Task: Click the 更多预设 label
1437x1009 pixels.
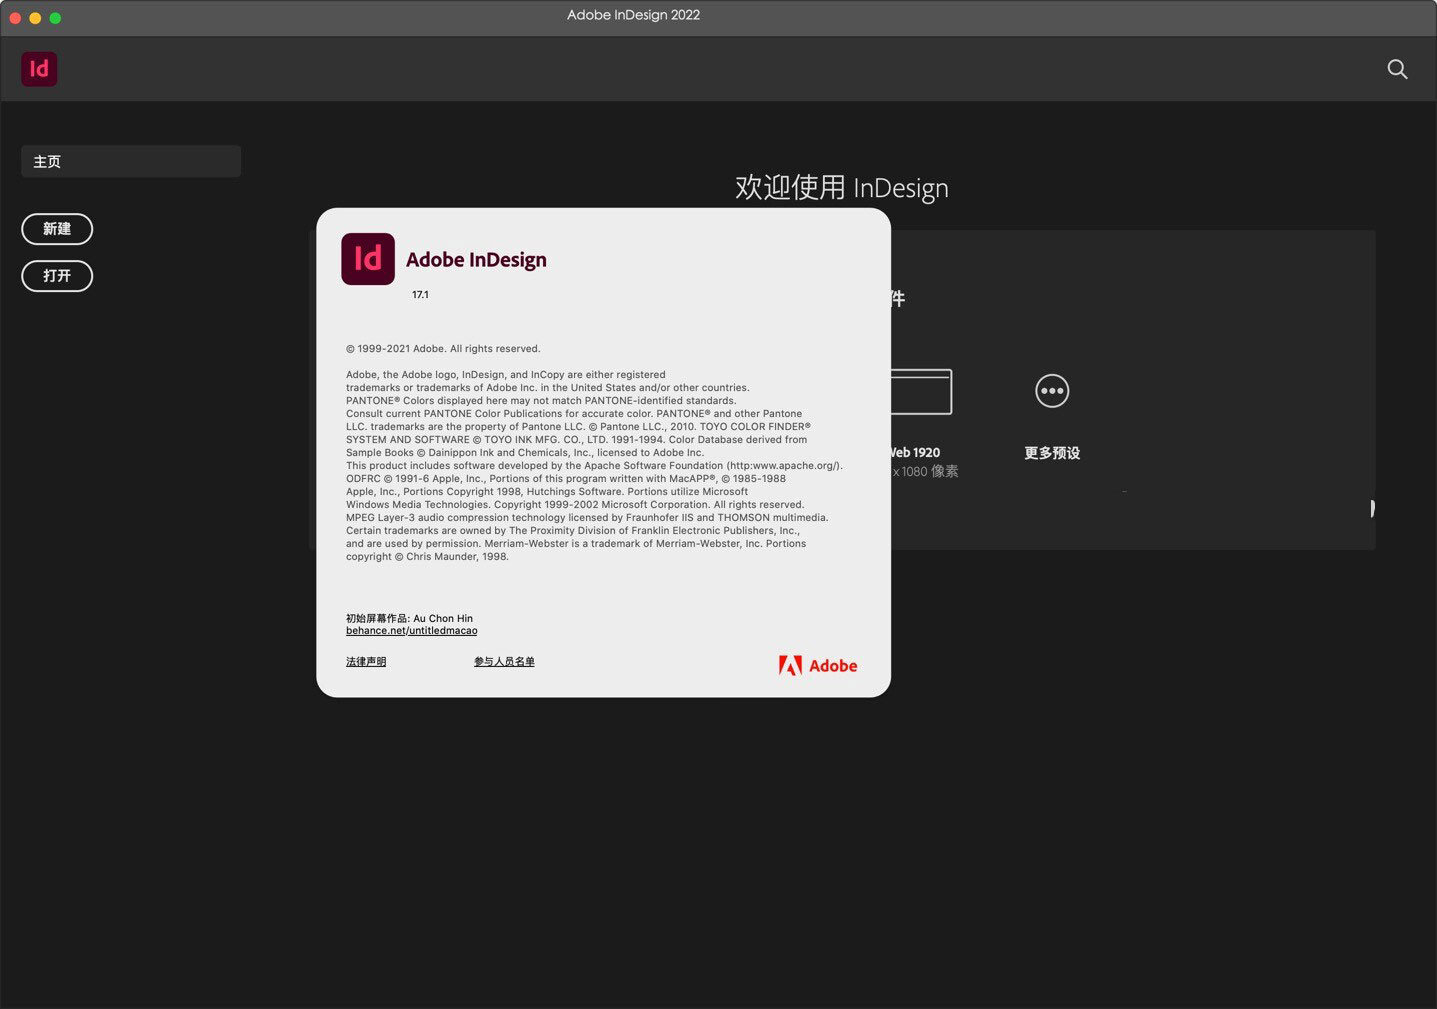Action: [x=1052, y=453]
